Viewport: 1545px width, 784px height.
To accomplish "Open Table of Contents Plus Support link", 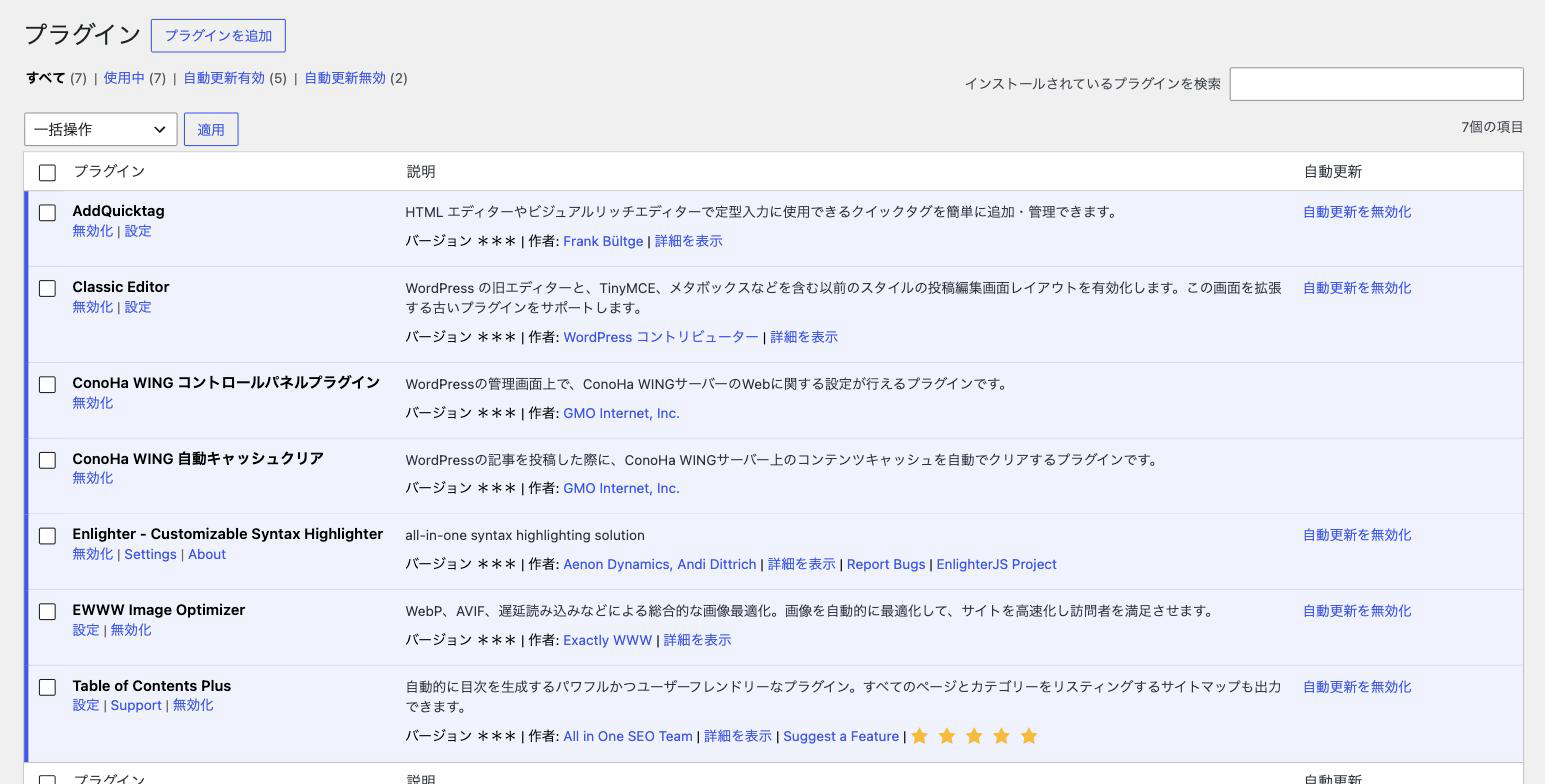I will (x=136, y=705).
